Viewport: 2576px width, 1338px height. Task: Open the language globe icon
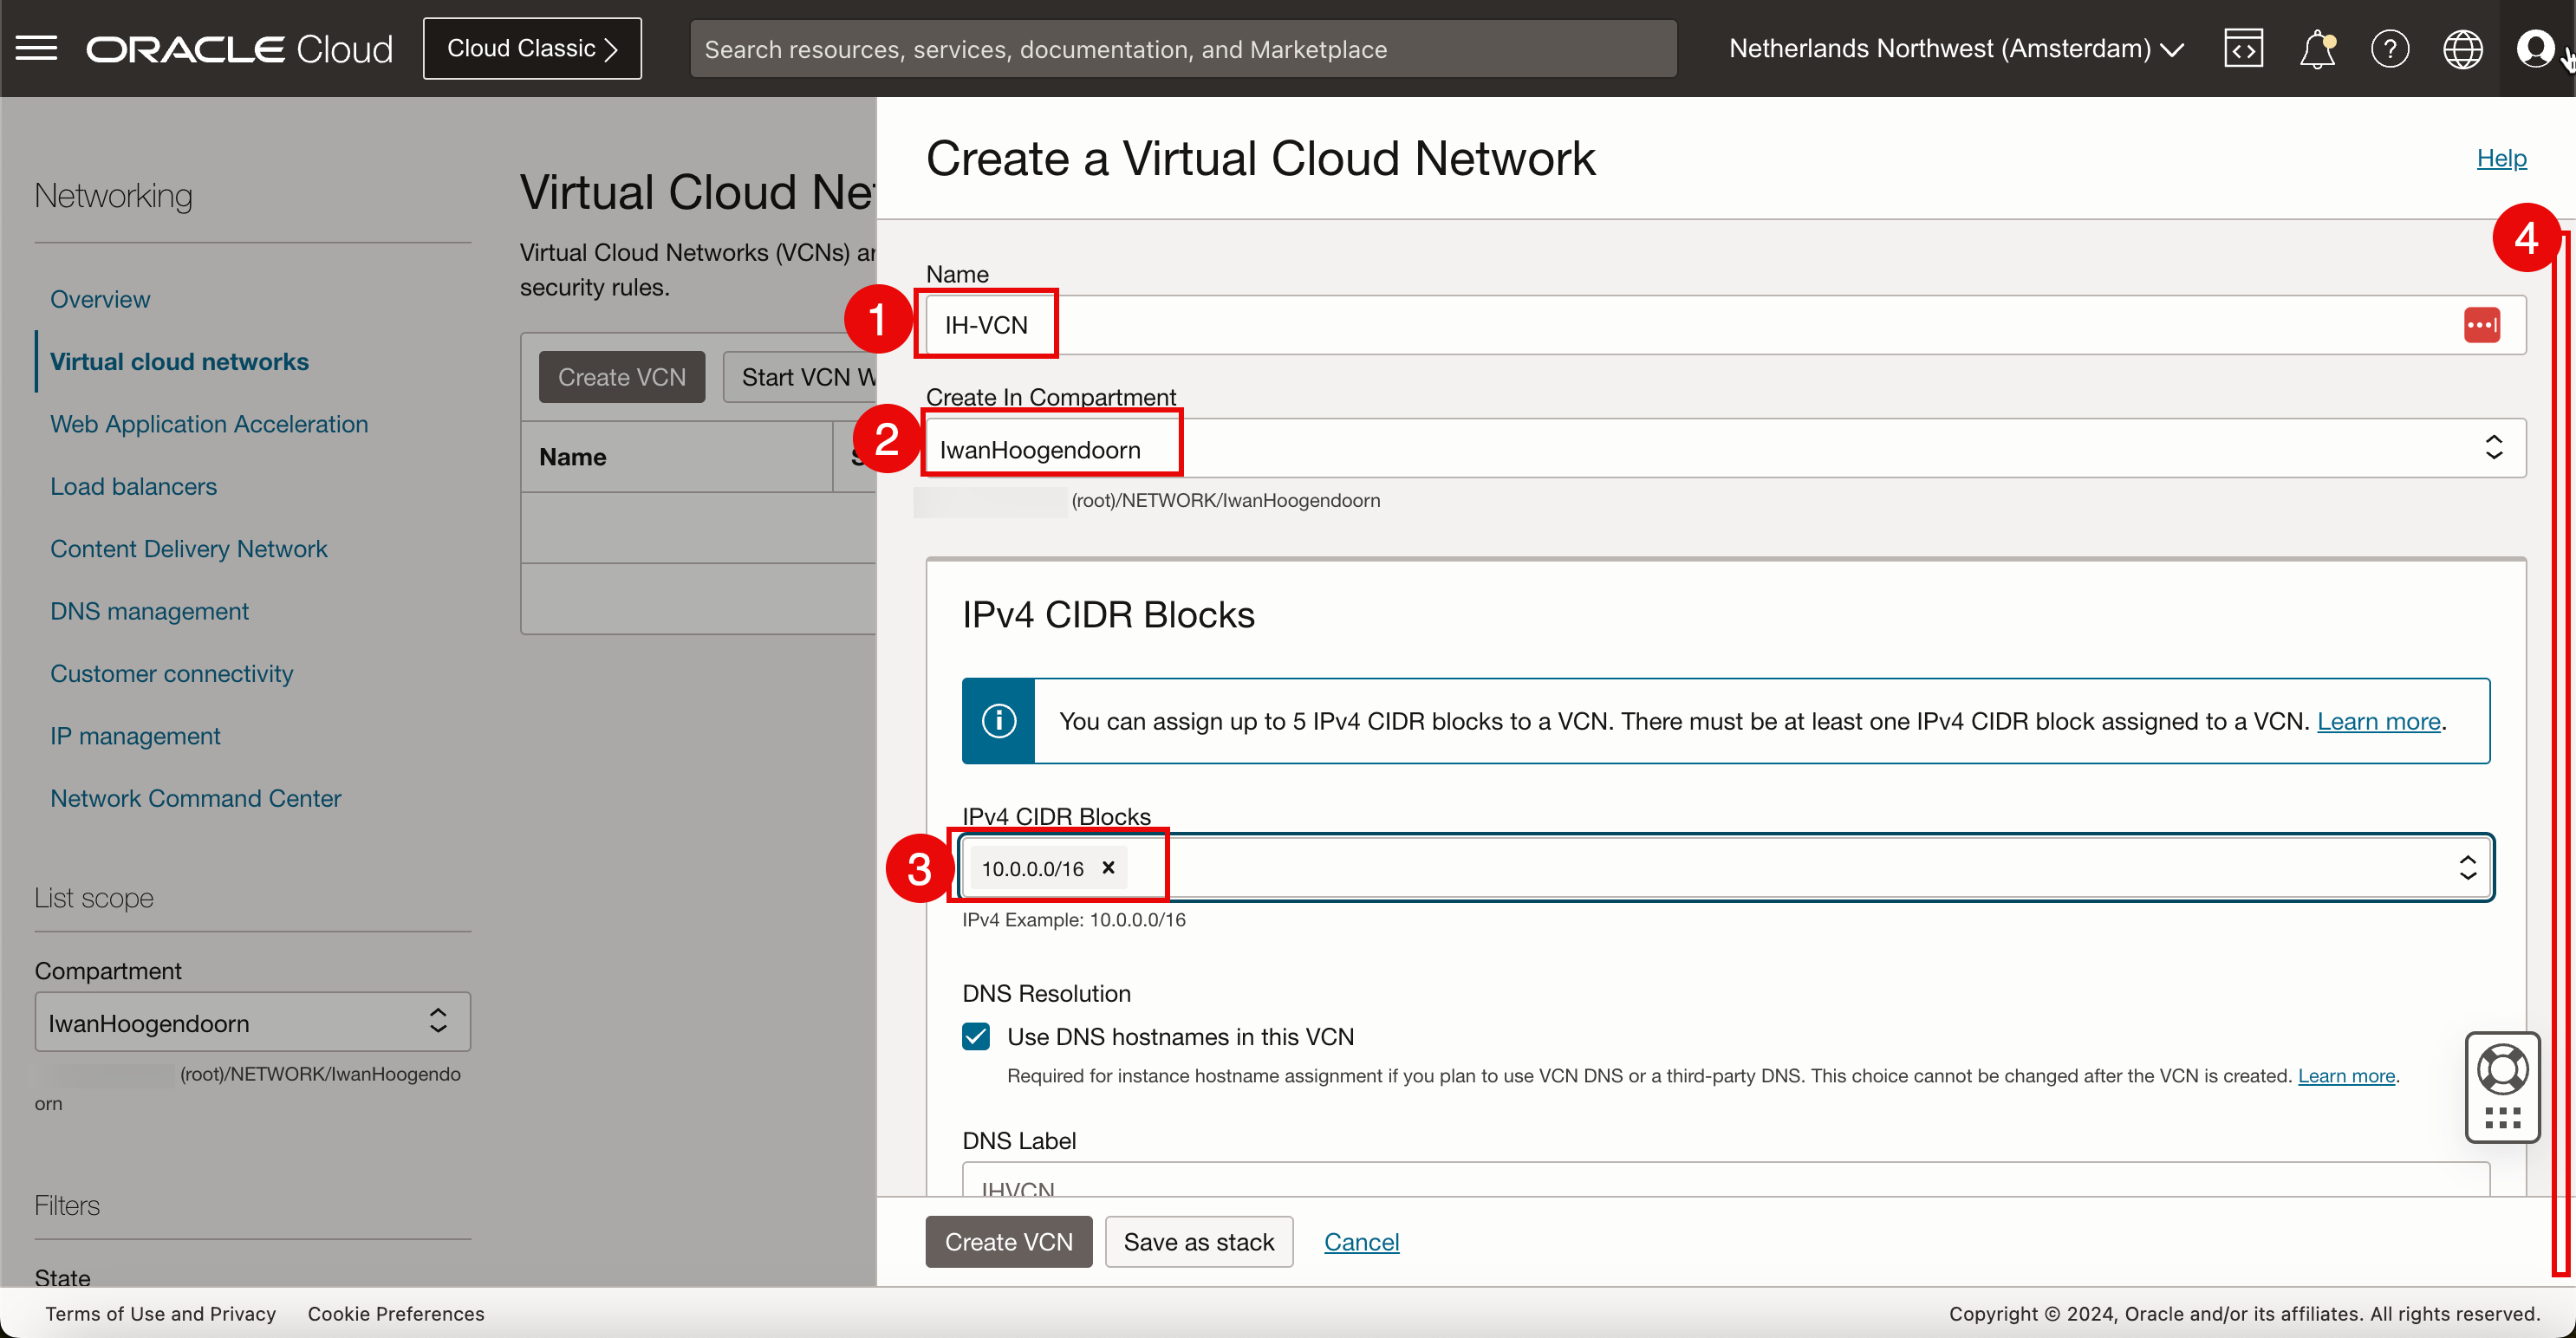click(x=2462, y=48)
